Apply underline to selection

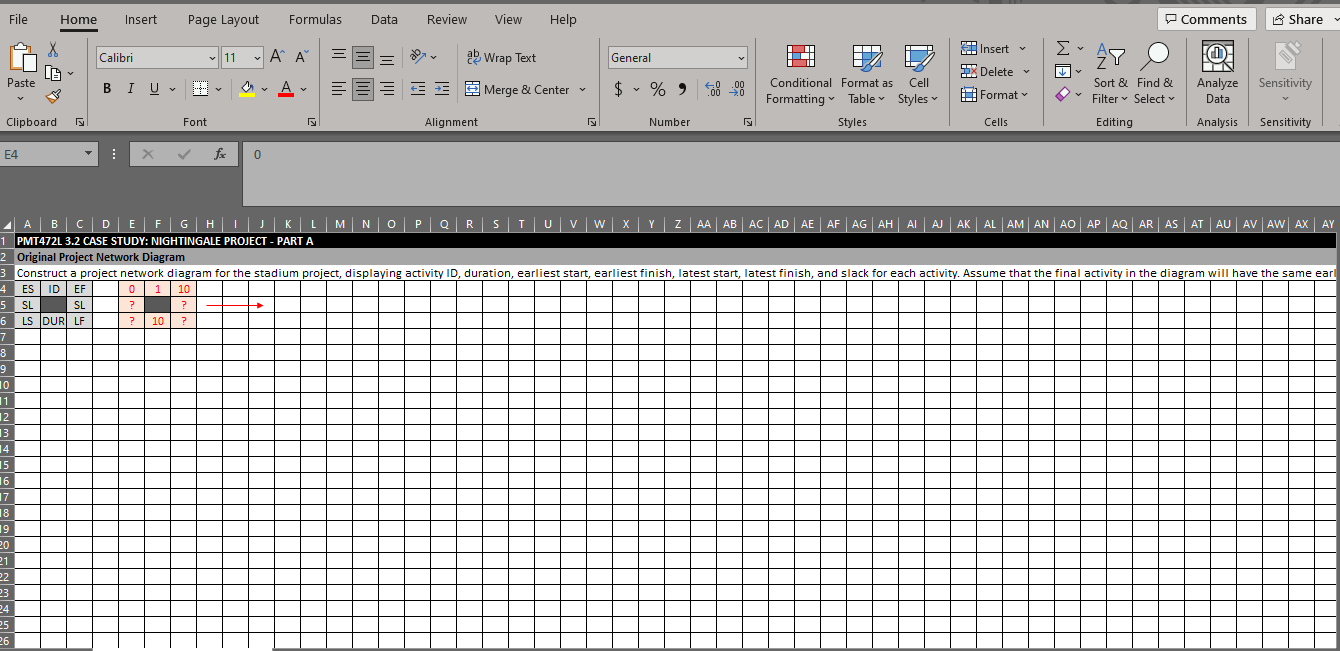tap(152, 89)
